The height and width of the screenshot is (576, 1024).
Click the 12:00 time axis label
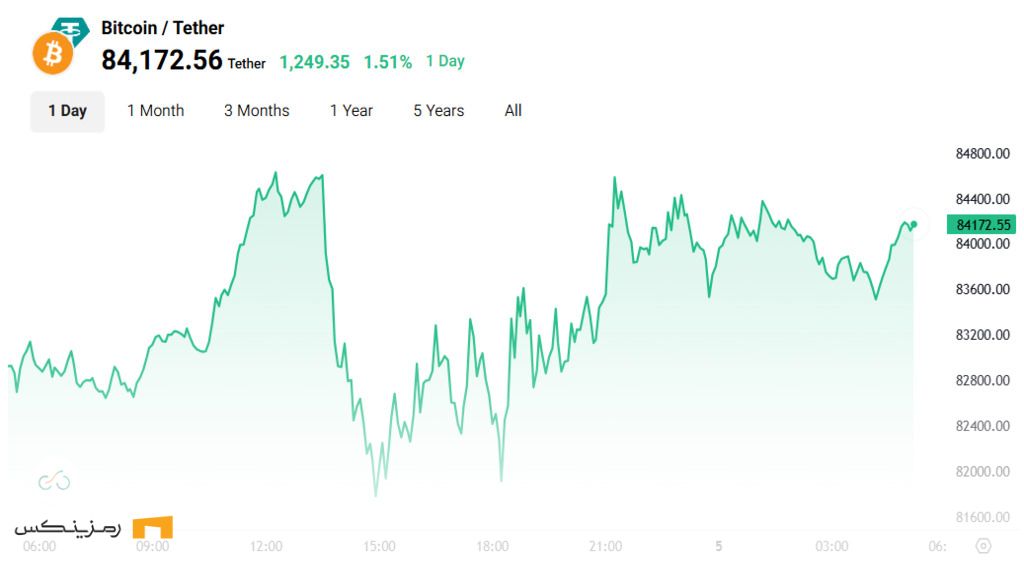coord(266,546)
